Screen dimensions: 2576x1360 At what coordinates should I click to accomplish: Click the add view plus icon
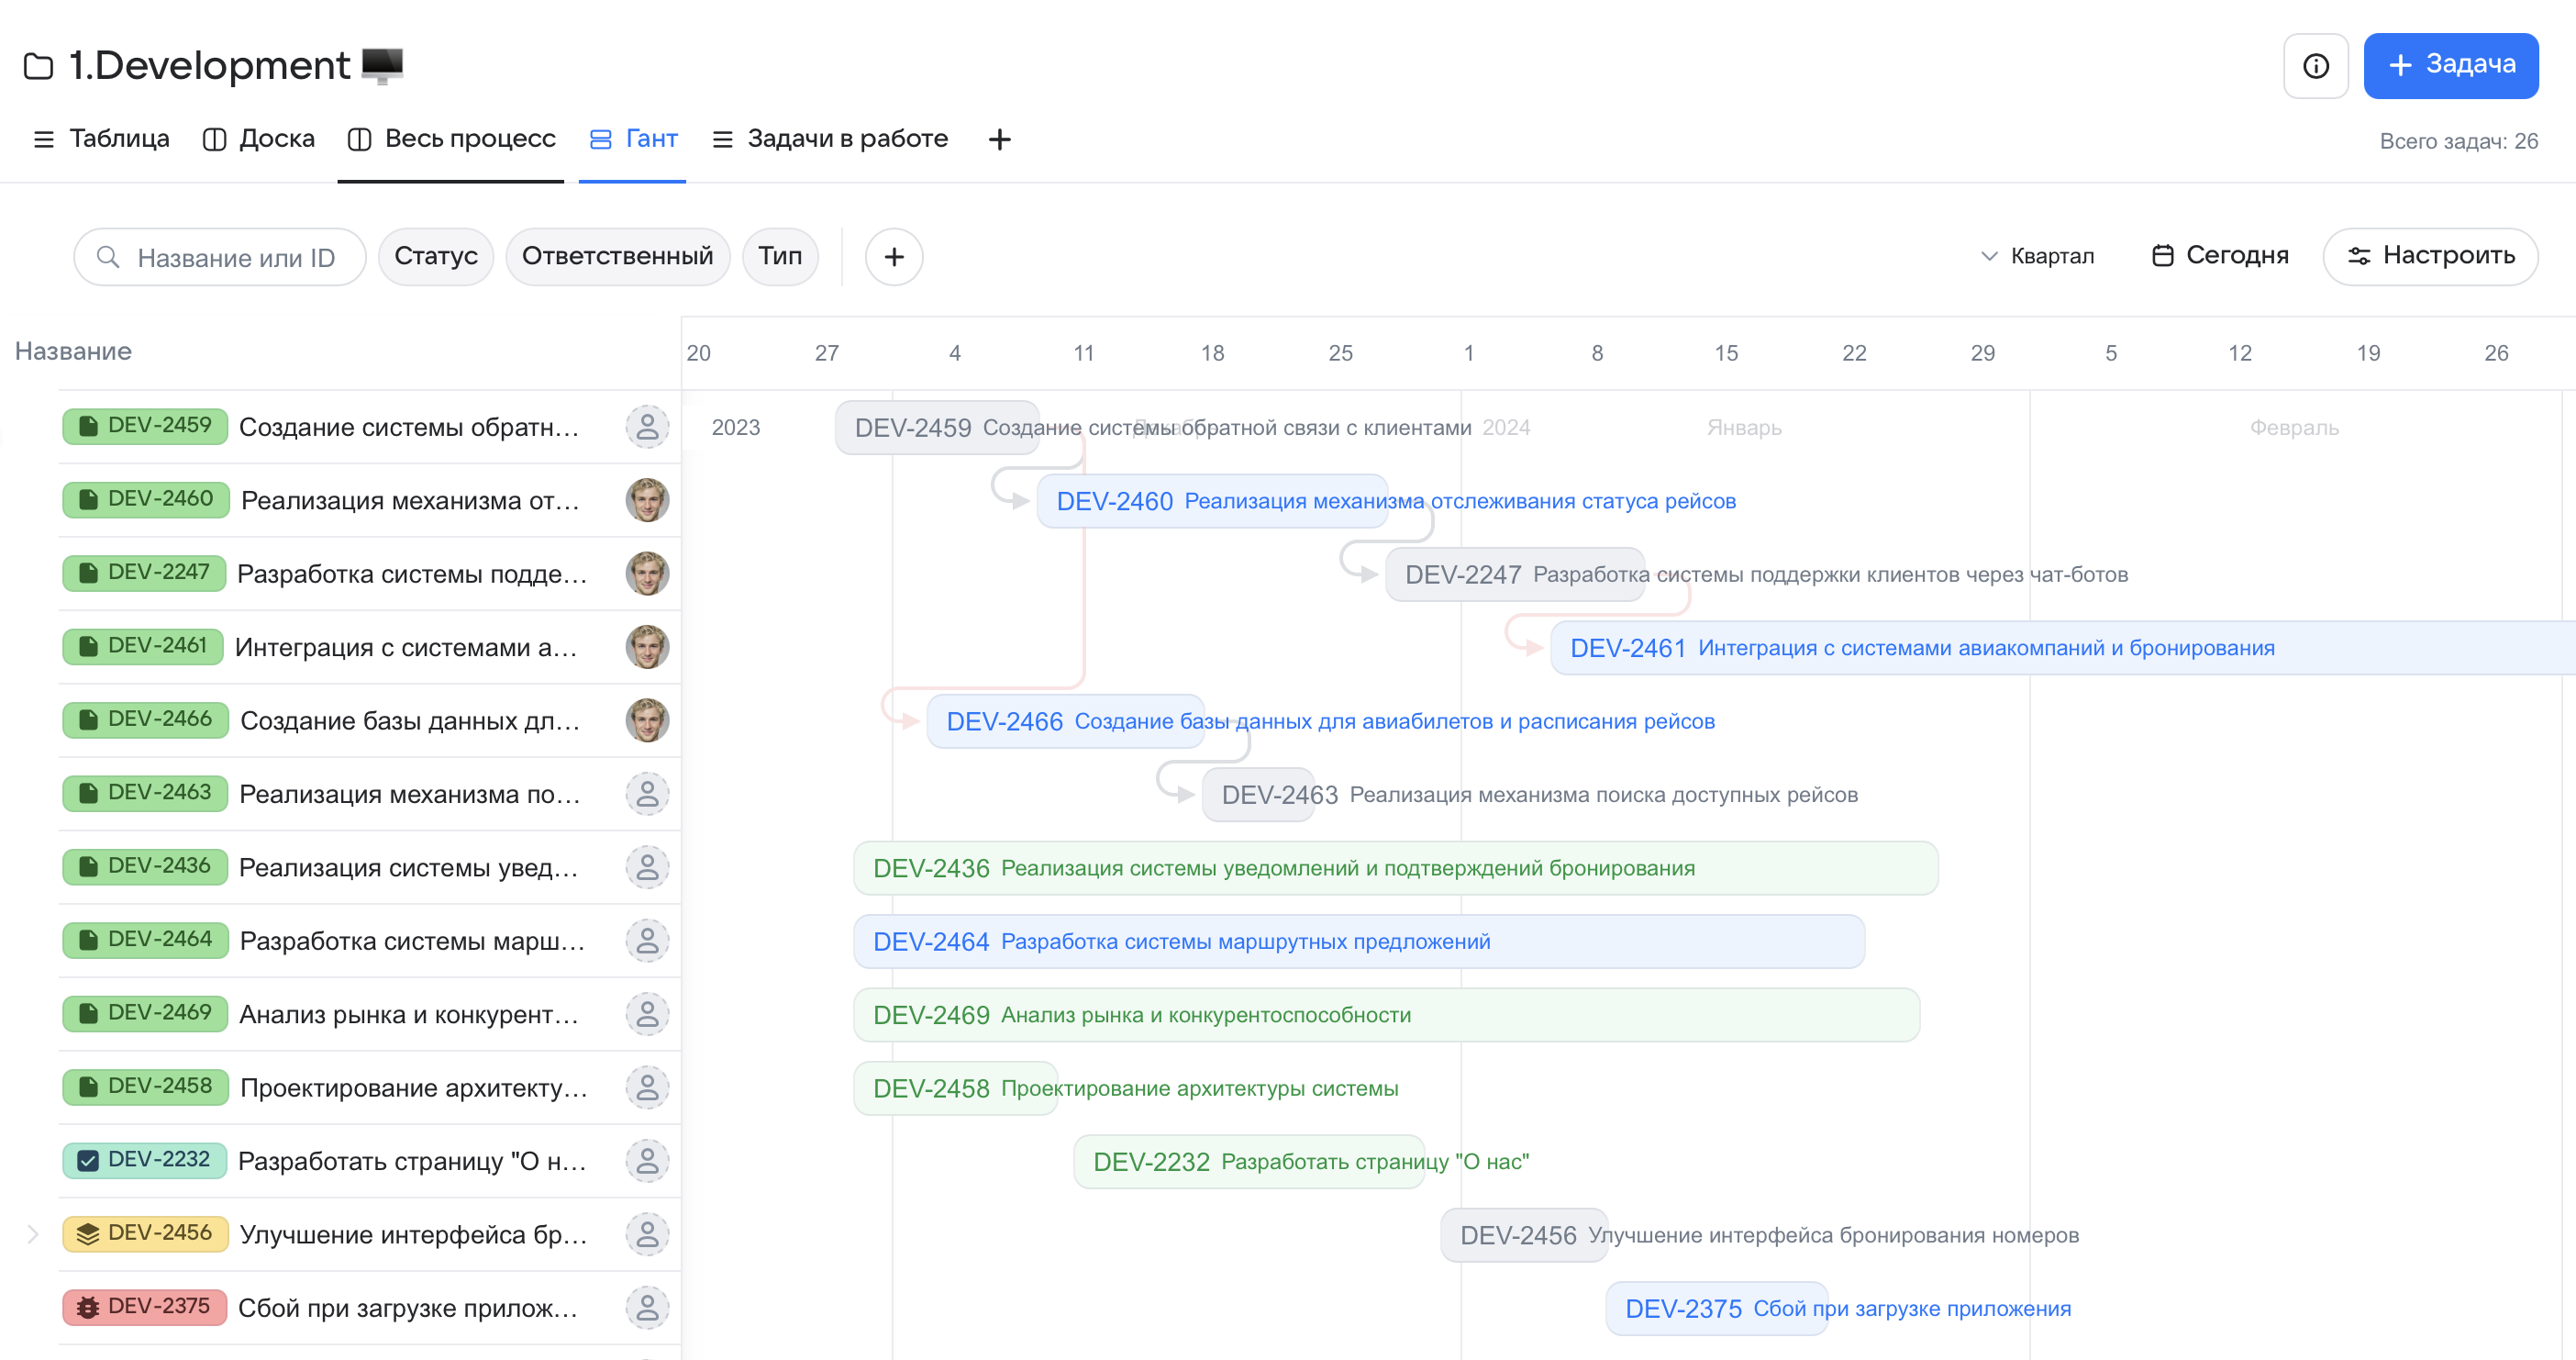point(999,139)
